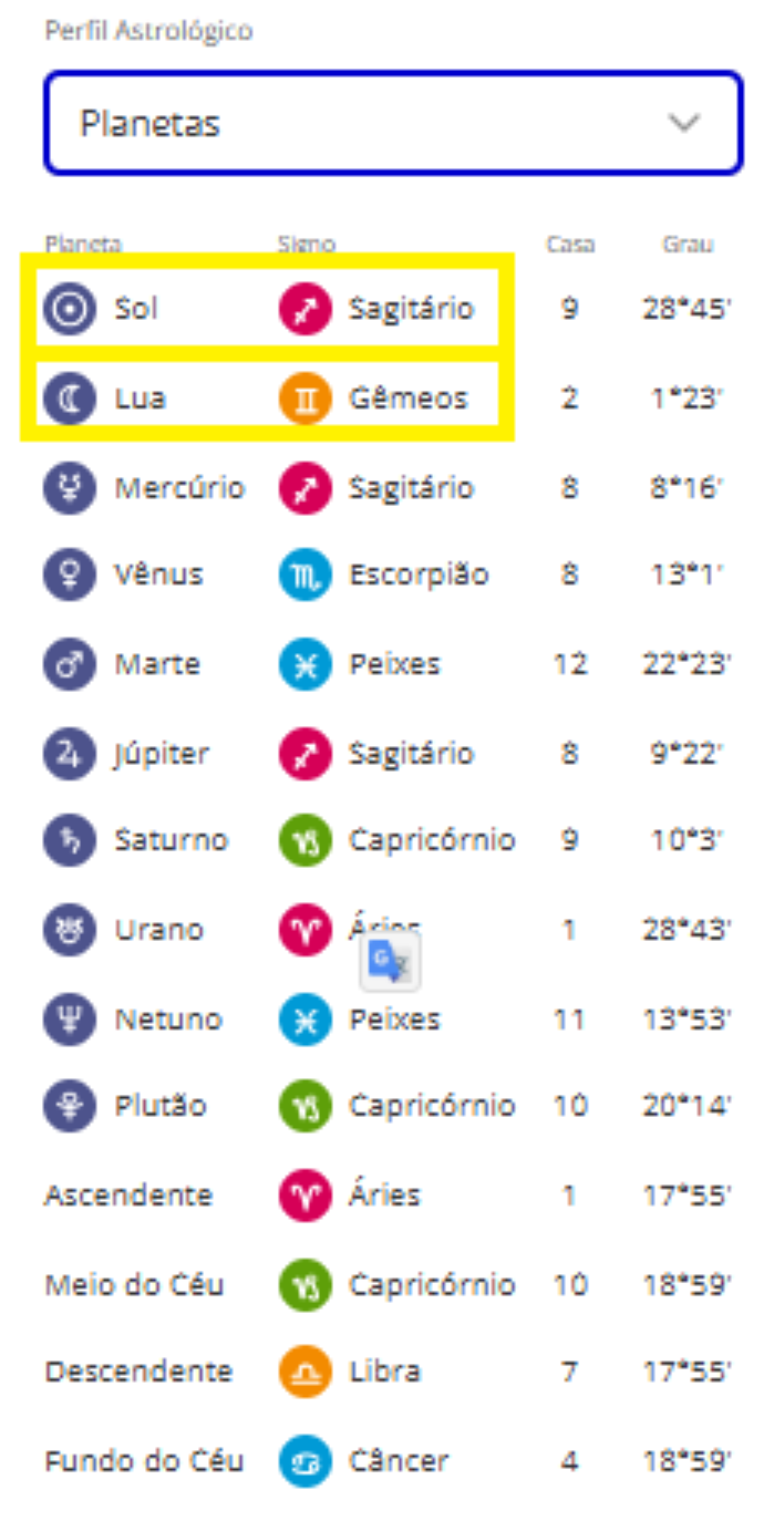Click the Escorpião blue sign icon
The image size is (774, 1521).
click(305, 575)
